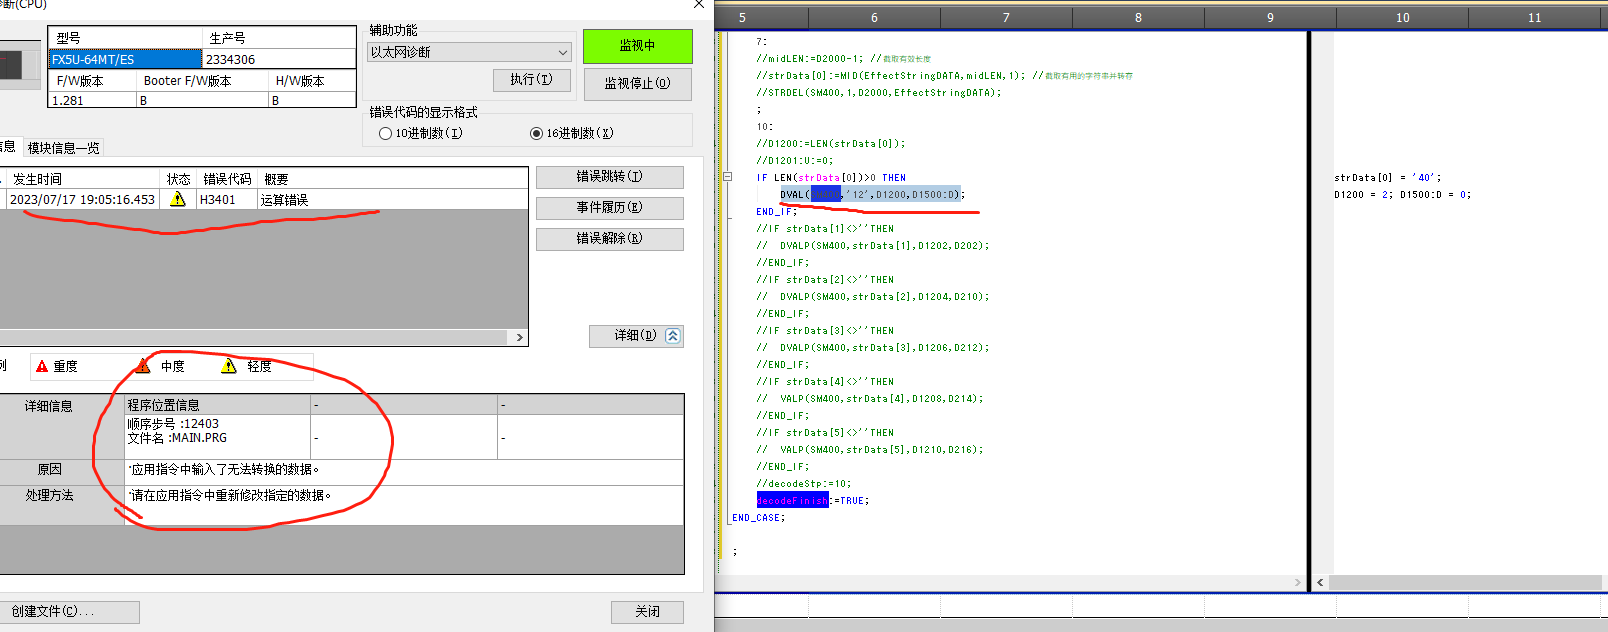Image resolution: width=1608 pixels, height=632 pixels.
Task: Click the double-chevron icon beside 详细(D)
Action: [x=673, y=336]
